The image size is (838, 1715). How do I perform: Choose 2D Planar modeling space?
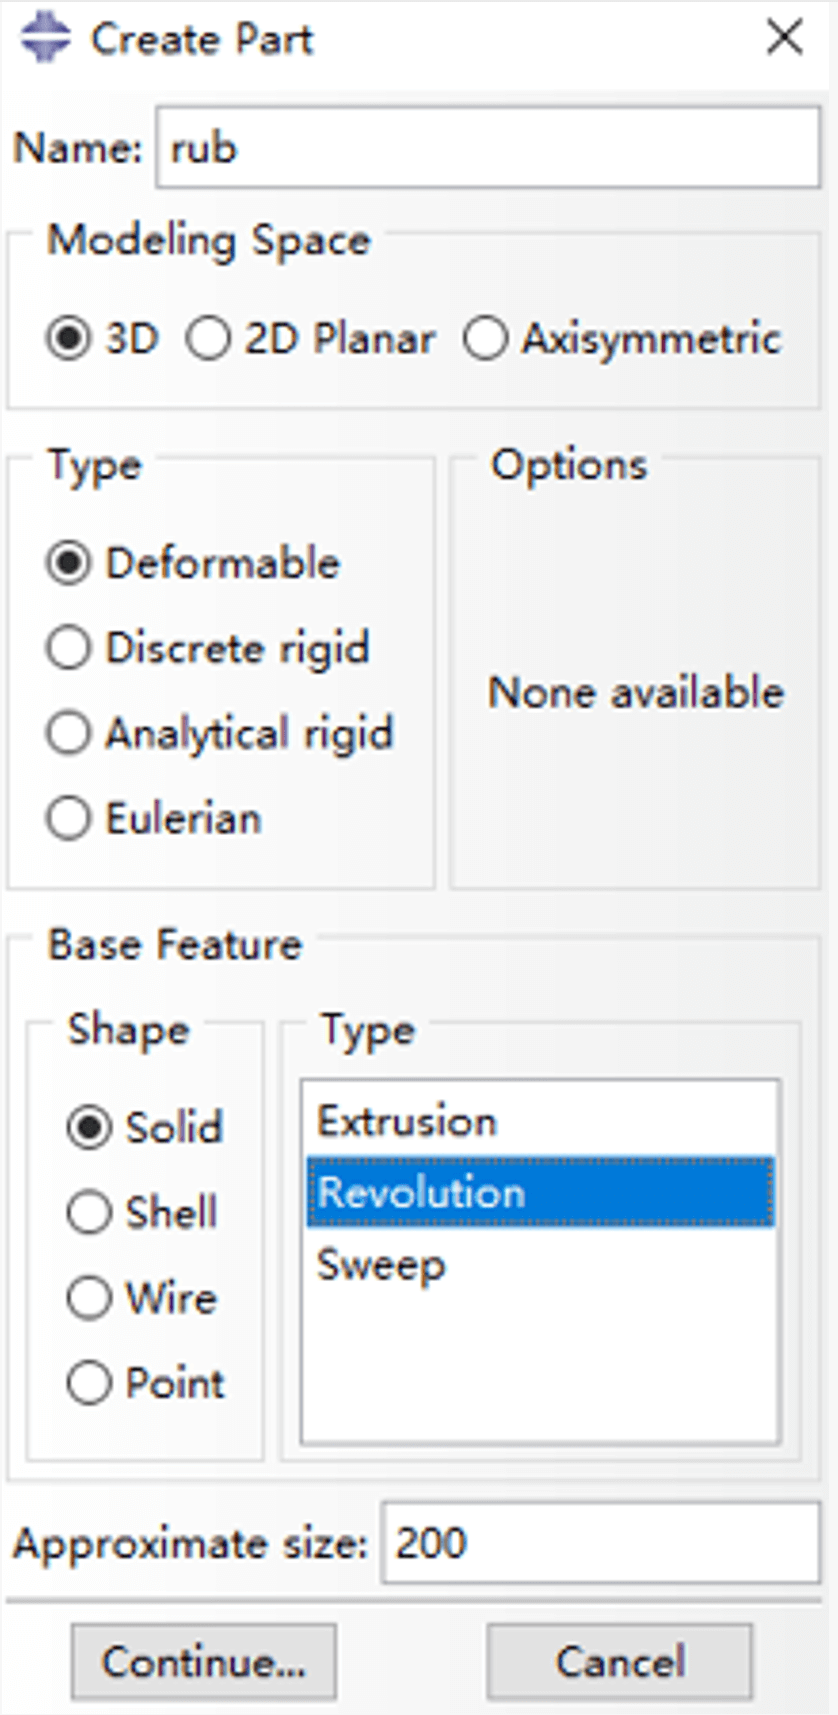tap(209, 339)
